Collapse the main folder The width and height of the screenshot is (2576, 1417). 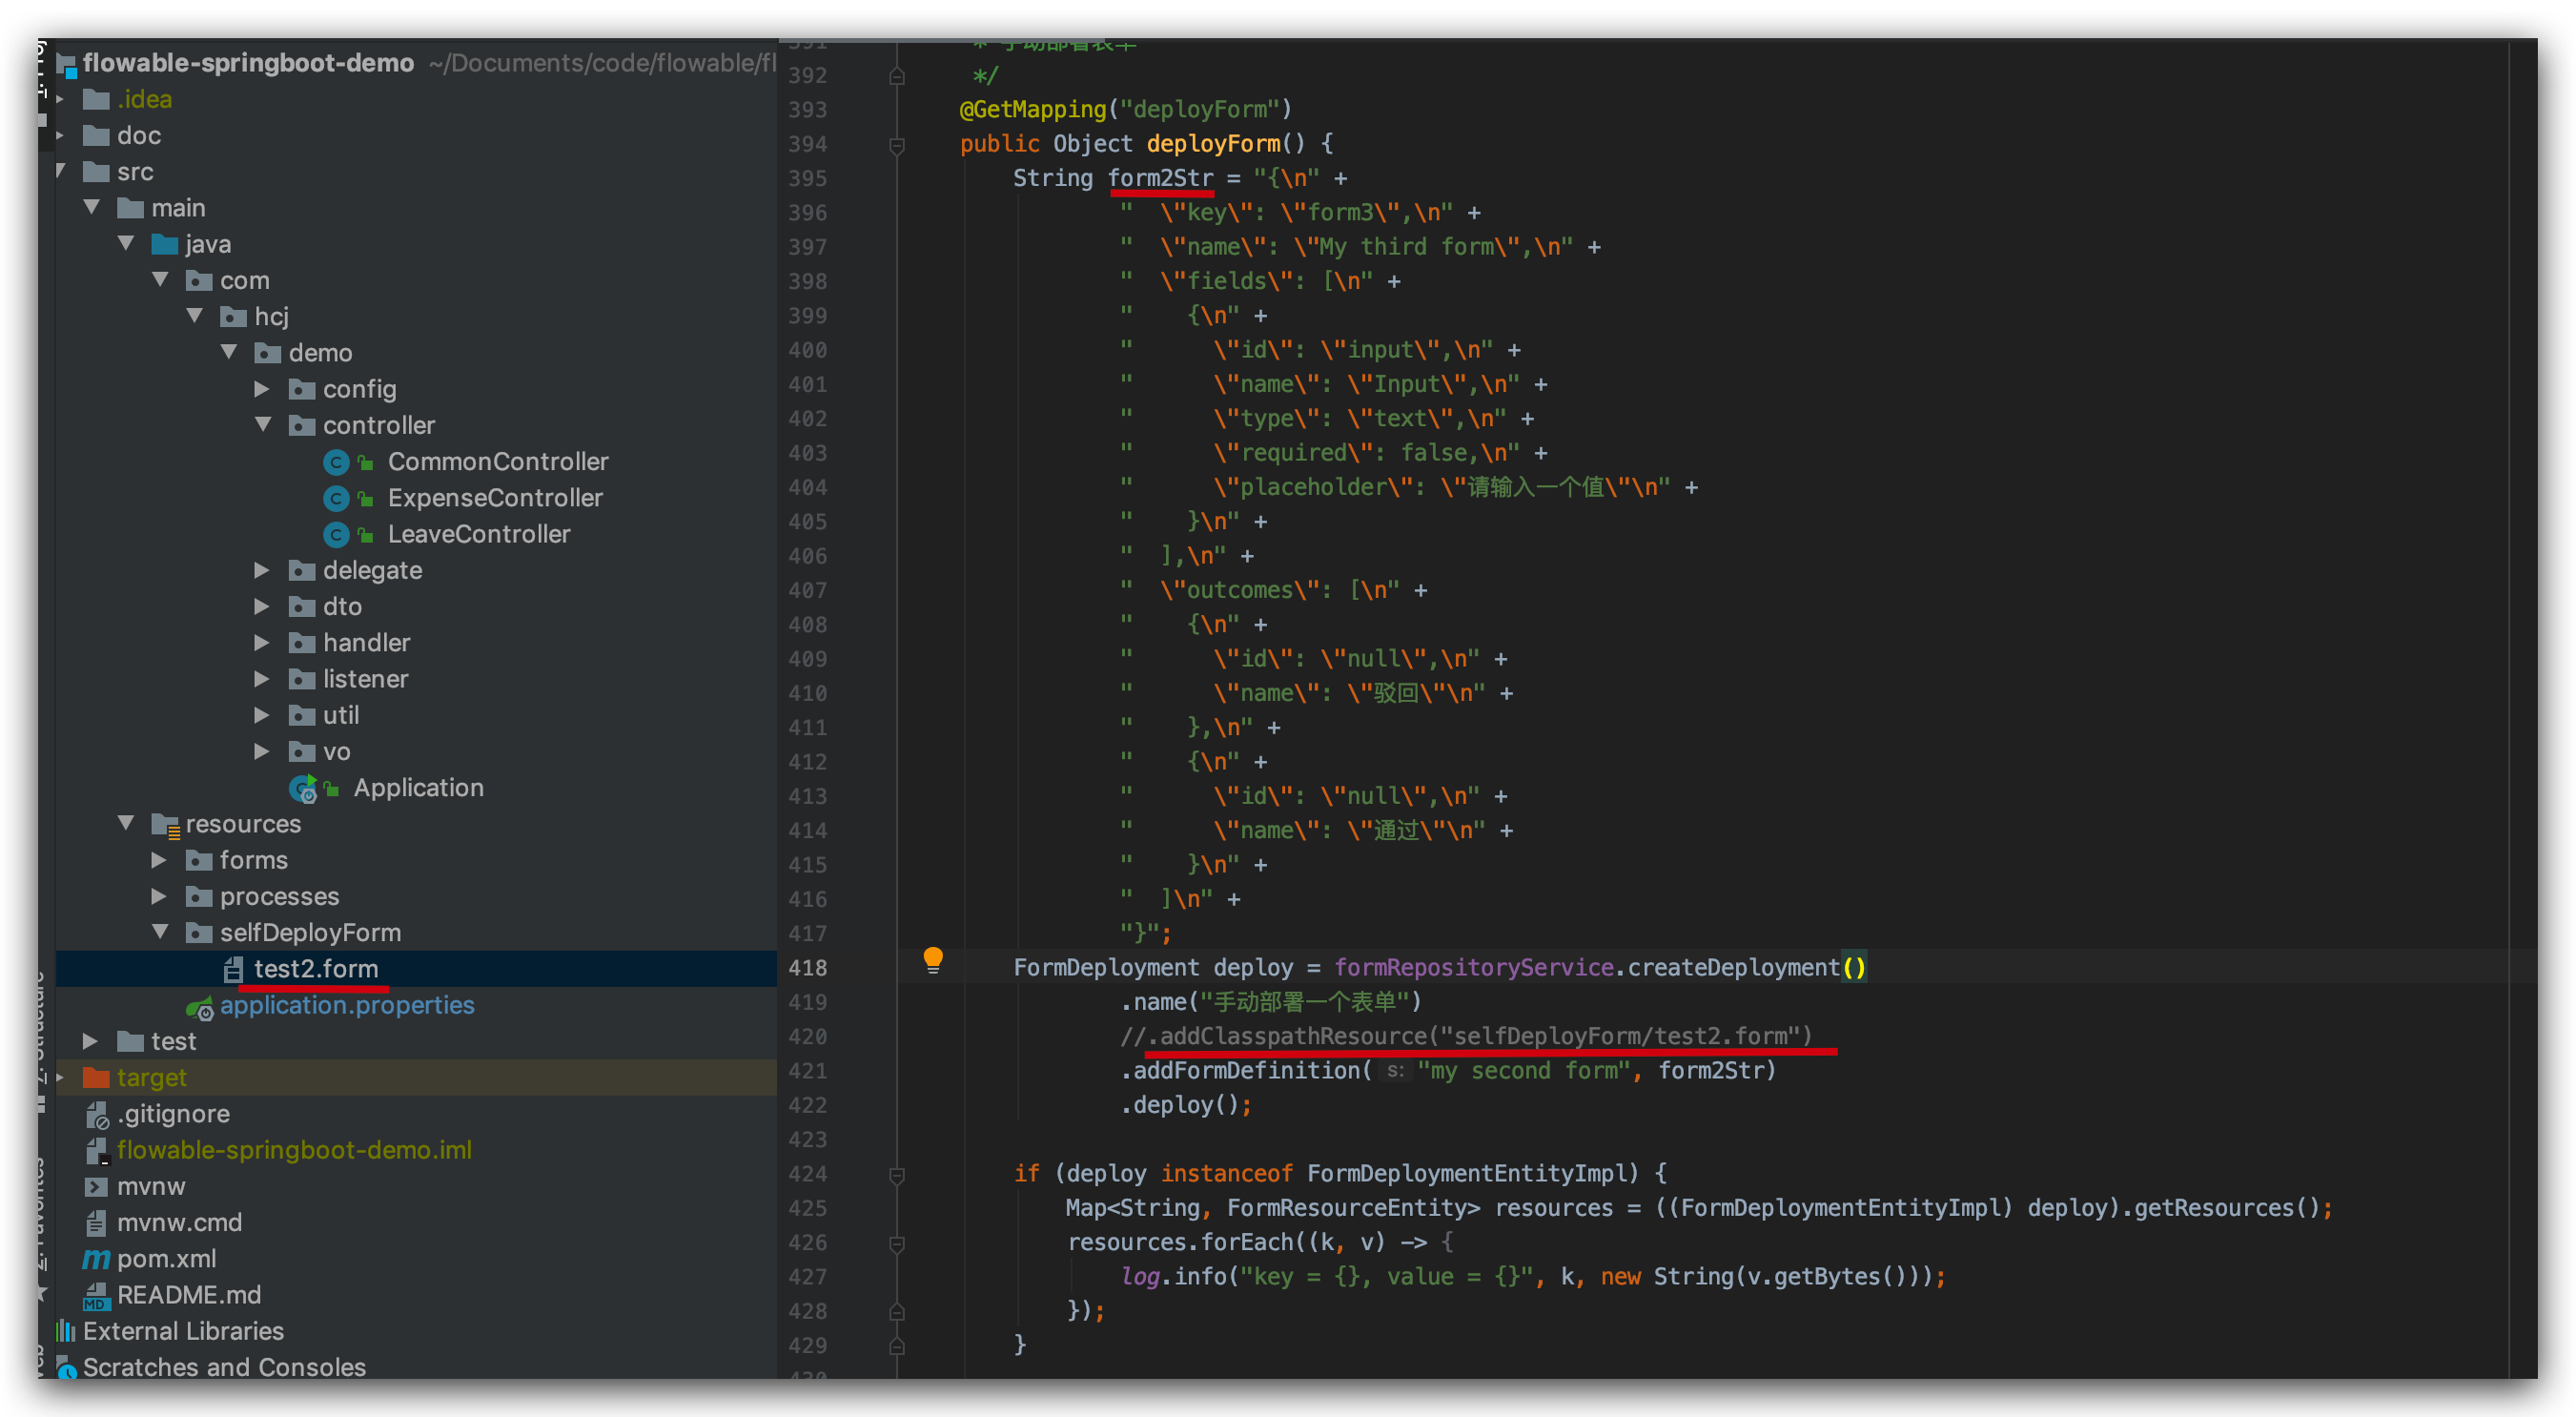(x=92, y=208)
